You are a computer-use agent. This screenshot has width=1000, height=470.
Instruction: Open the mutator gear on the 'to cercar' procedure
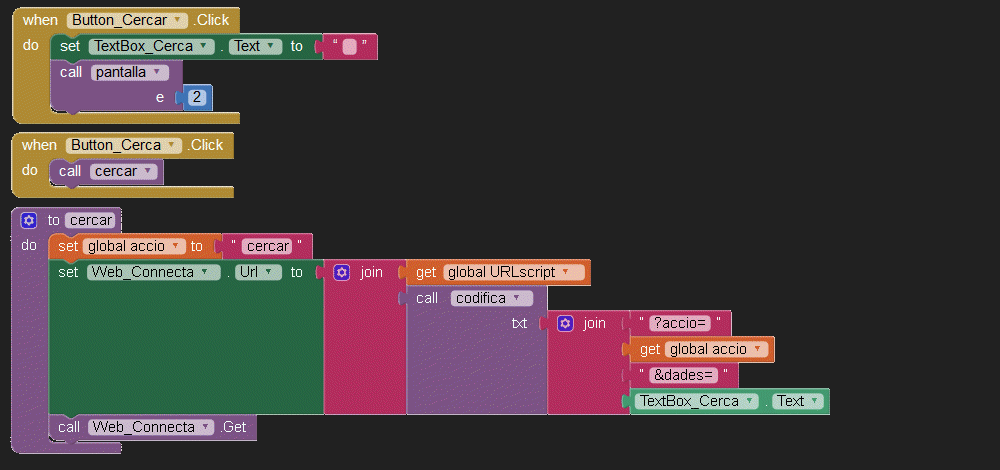pyautogui.click(x=29, y=220)
